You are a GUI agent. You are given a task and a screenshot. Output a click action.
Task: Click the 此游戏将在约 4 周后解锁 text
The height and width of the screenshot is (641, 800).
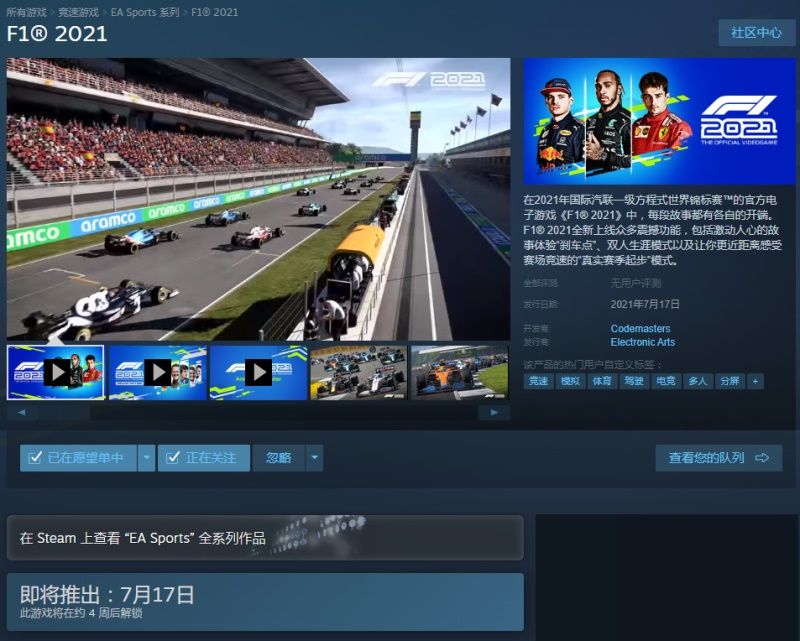pos(81,613)
